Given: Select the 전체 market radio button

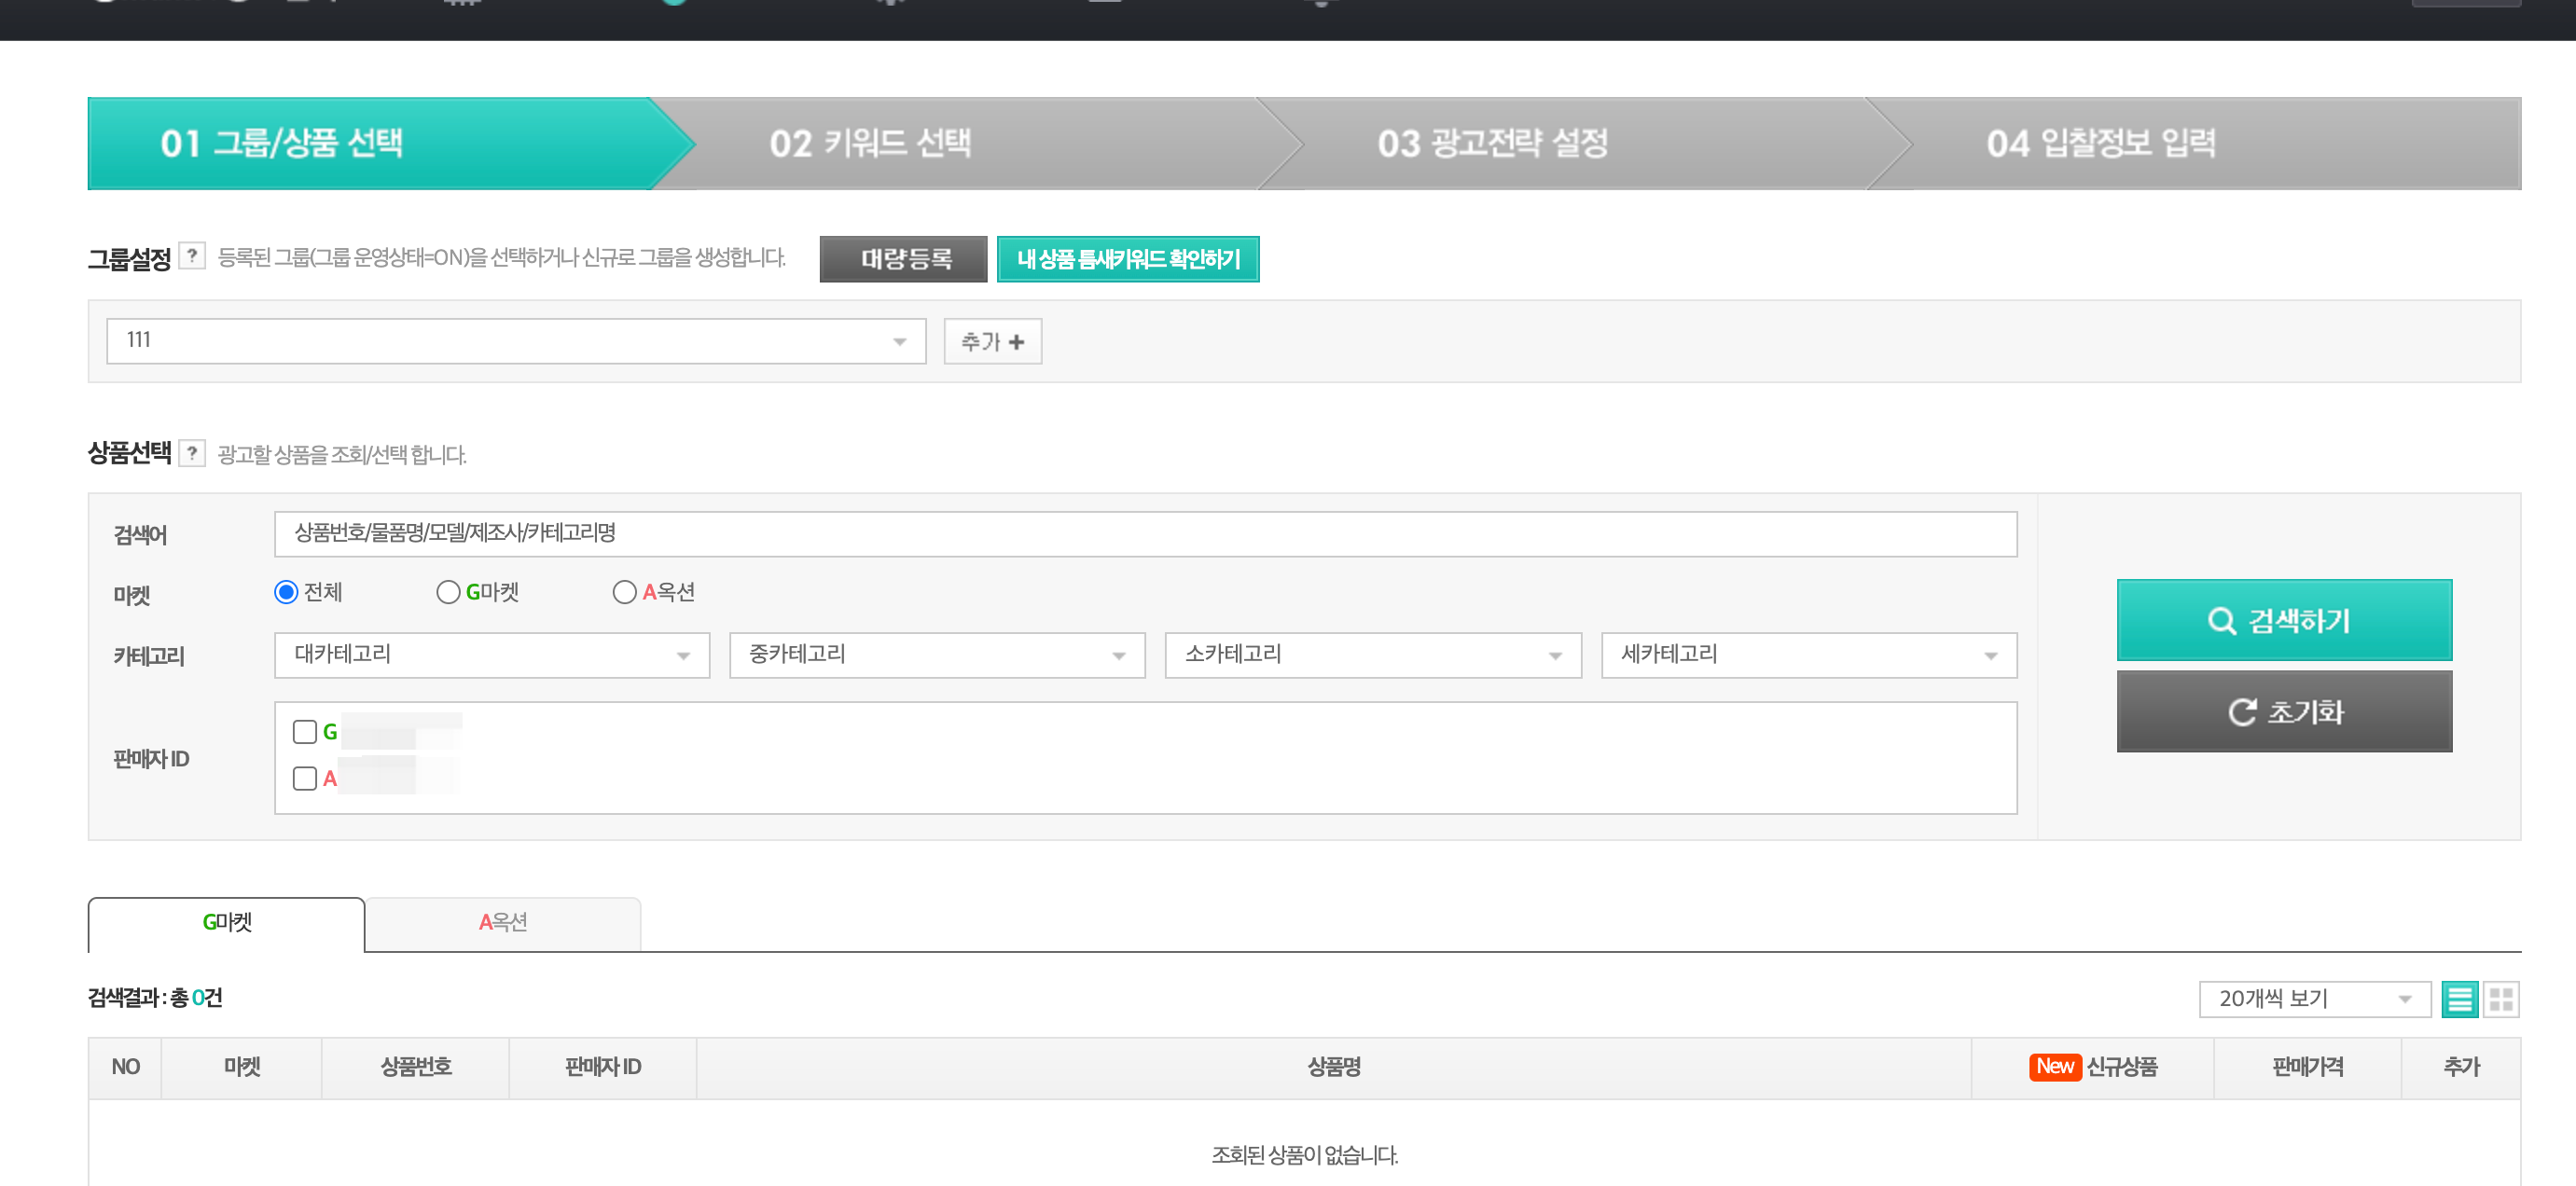Looking at the screenshot, I should coord(286,592).
